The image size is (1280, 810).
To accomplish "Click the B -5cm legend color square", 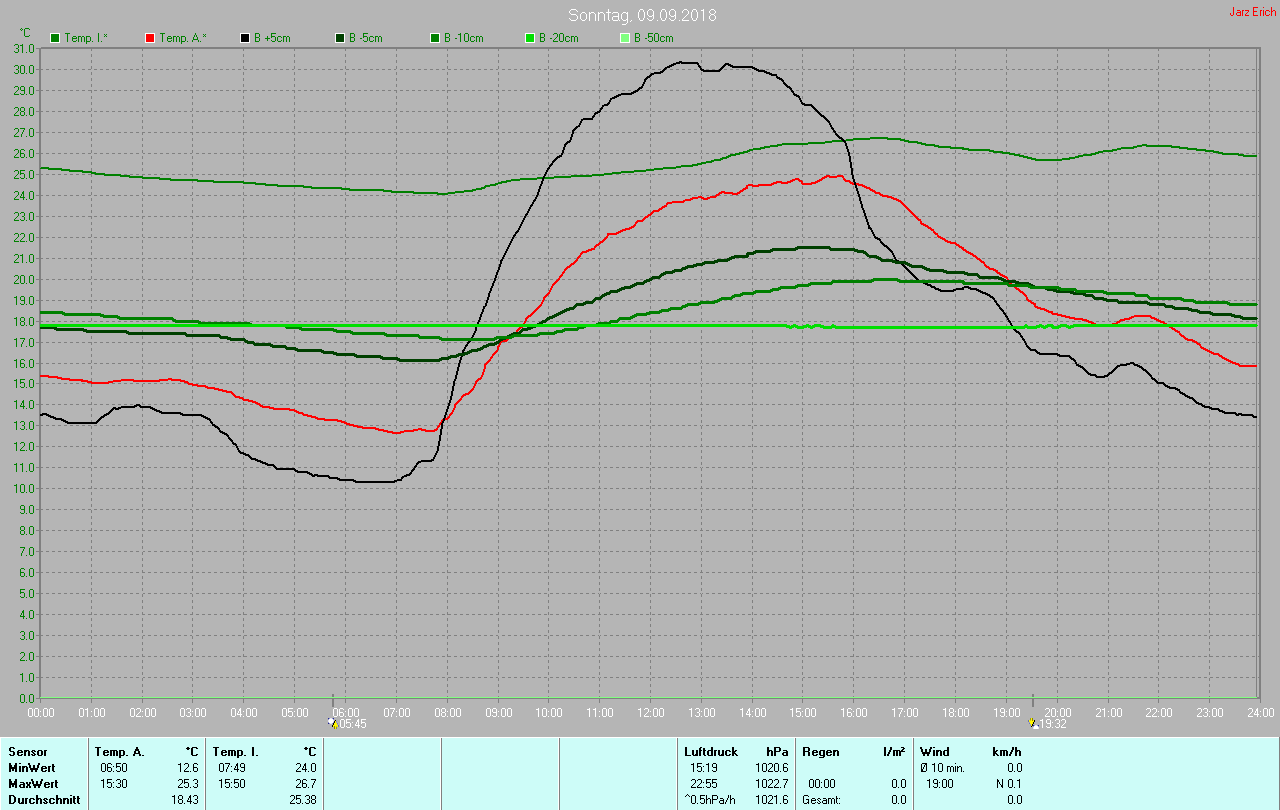I will coord(339,38).
